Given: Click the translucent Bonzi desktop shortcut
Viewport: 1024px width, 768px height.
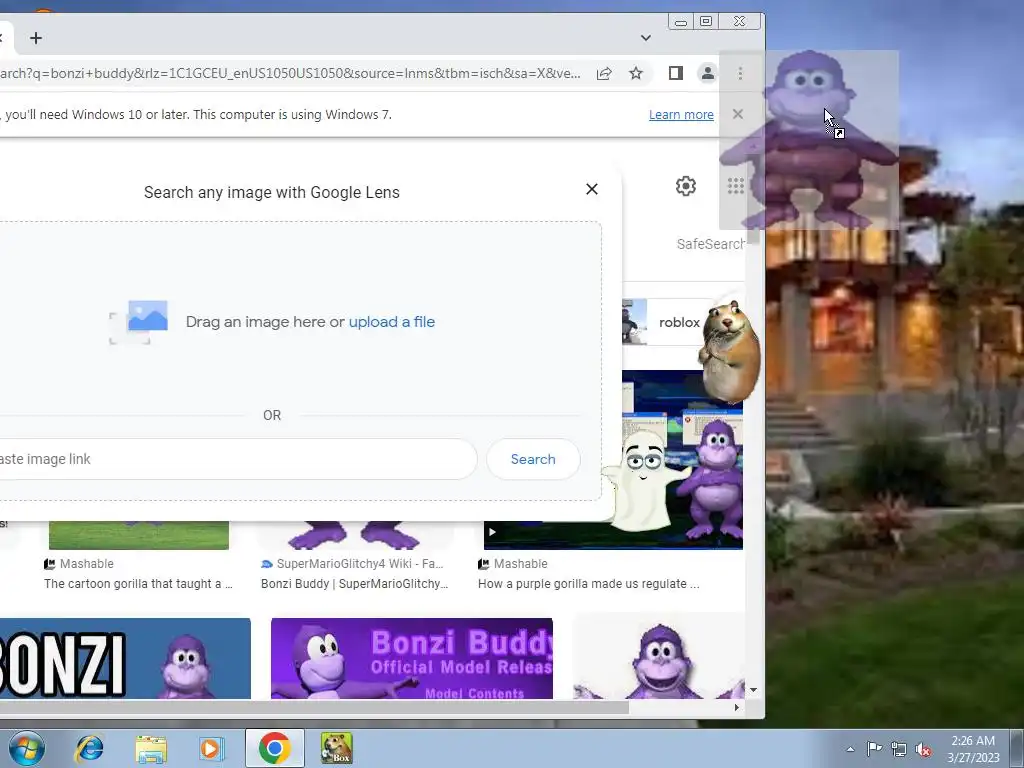Looking at the screenshot, I should pyautogui.click(x=809, y=140).
